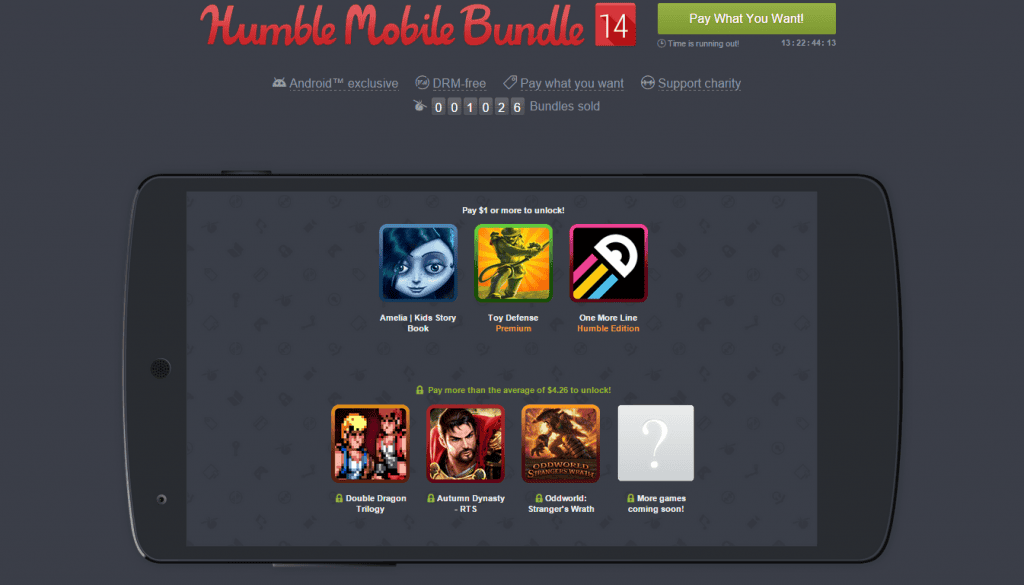Screen dimensions: 1024x585
Task: Open the Support charity link
Action: click(x=699, y=84)
